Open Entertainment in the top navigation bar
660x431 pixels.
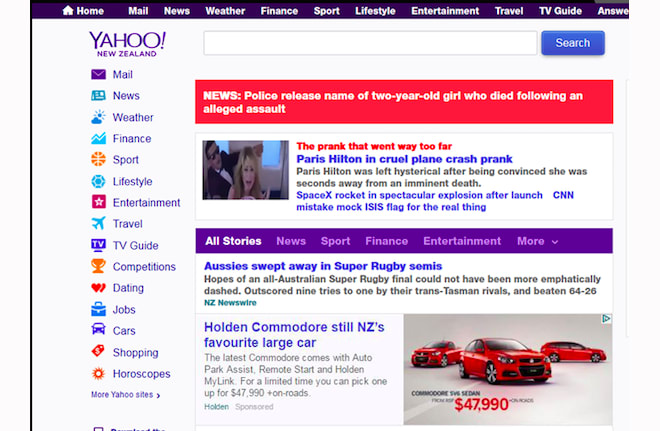pos(445,11)
